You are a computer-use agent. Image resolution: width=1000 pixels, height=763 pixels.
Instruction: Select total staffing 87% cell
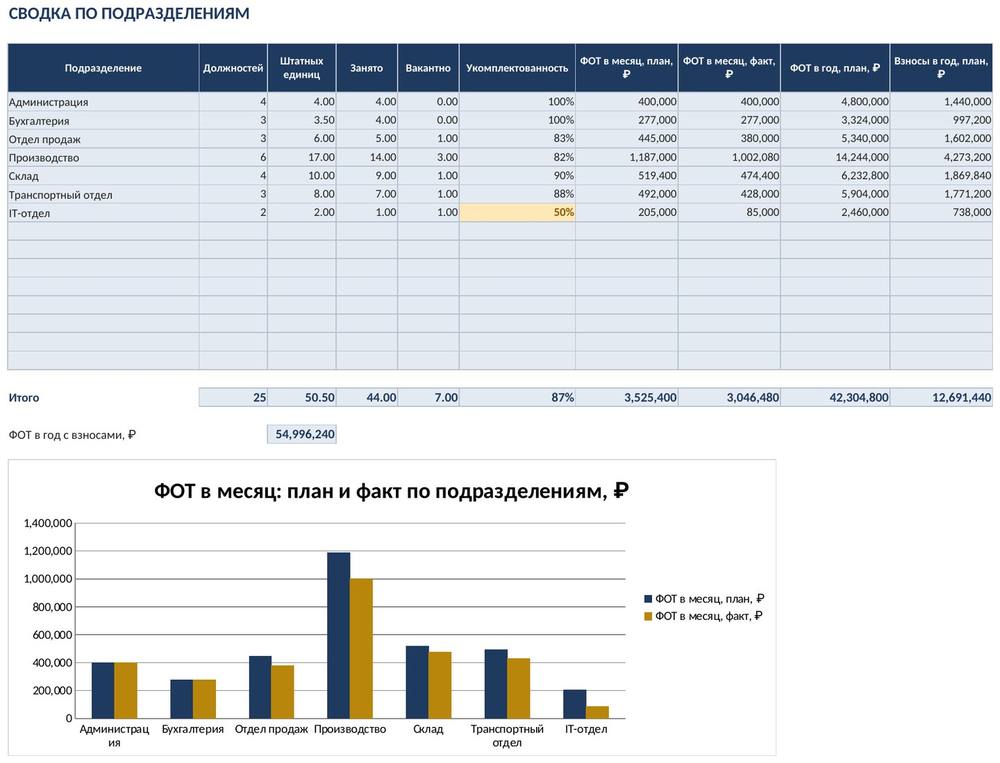pyautogui.click(x=517, y=397)
